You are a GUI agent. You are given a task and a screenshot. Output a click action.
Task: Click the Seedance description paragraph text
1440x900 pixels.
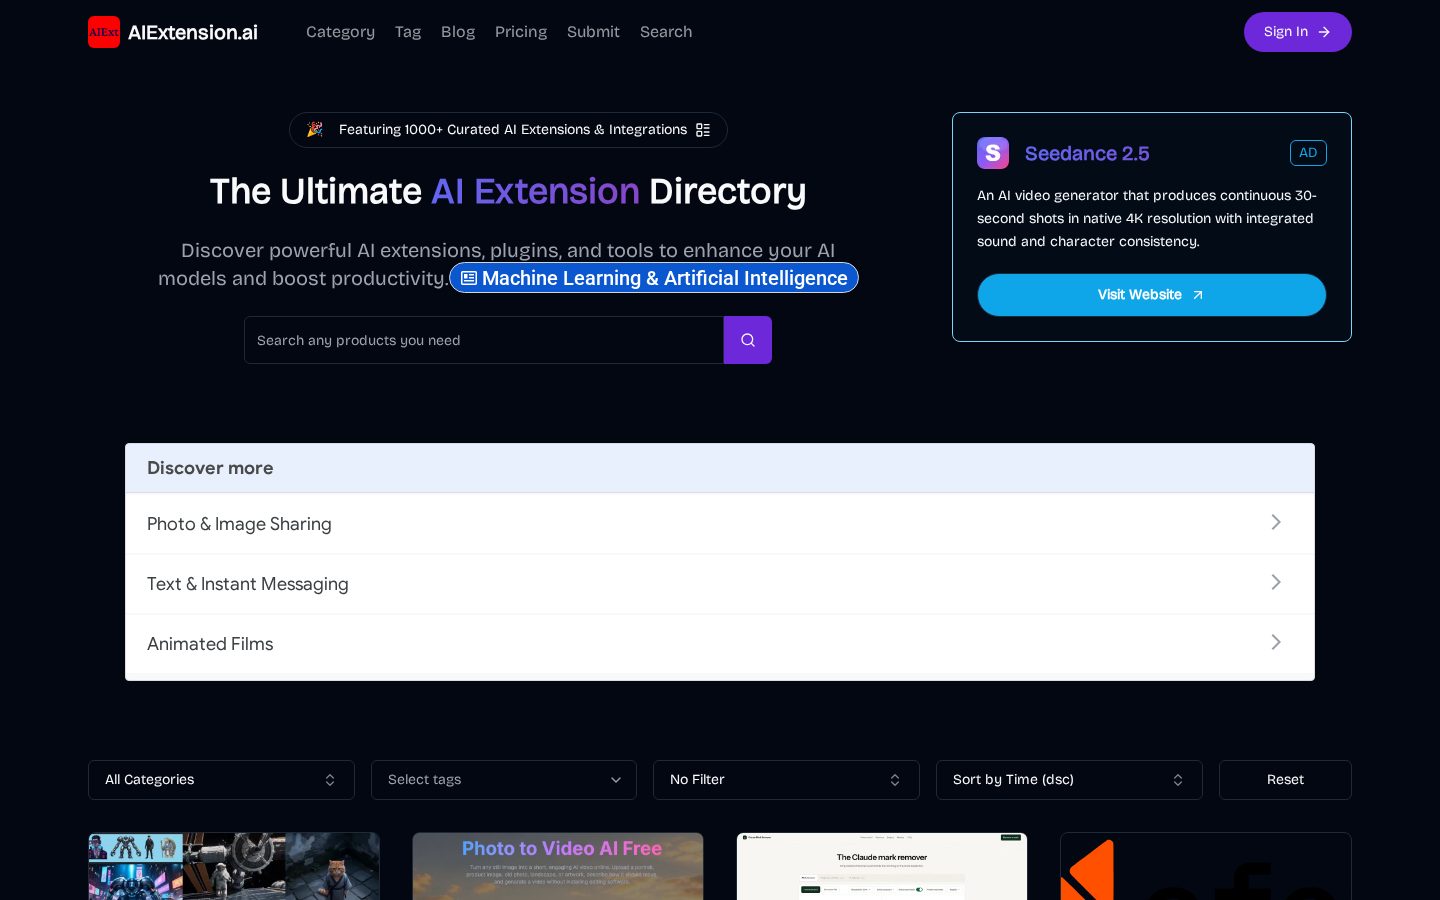pos(1147,218)
